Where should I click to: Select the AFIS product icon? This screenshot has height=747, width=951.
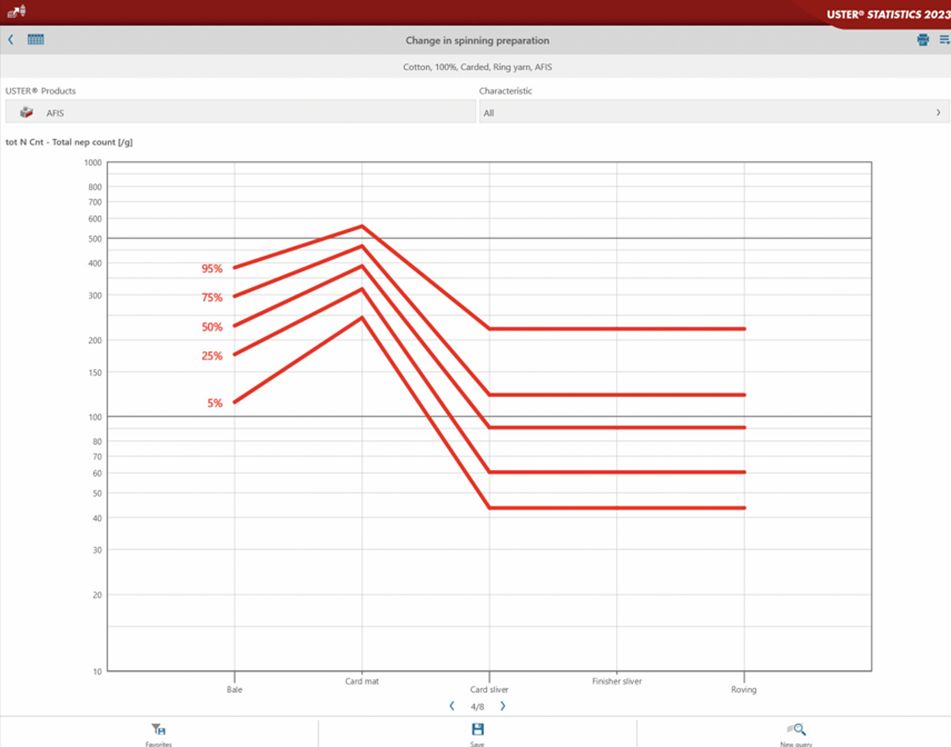pos(26,112)
